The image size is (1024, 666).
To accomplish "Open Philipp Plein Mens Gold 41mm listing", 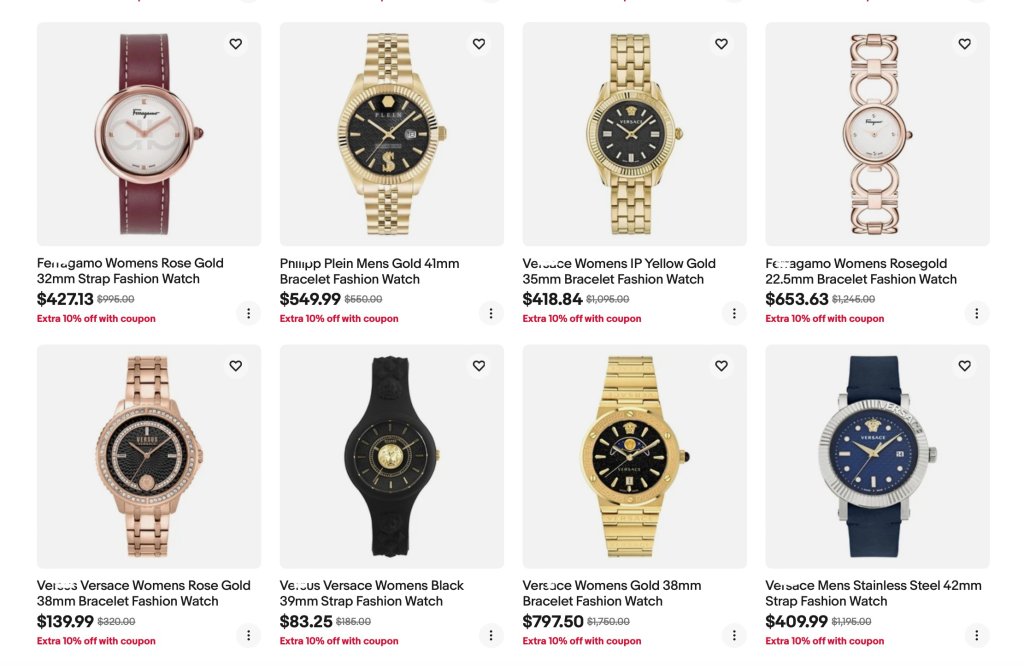I will pyautogui.click(x=369, y=271).
